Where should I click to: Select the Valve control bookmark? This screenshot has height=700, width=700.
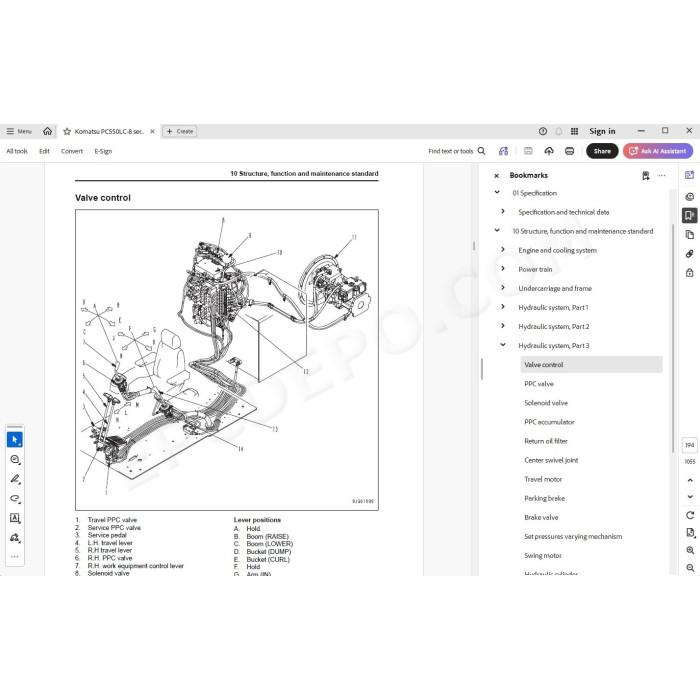click(591, 365)
